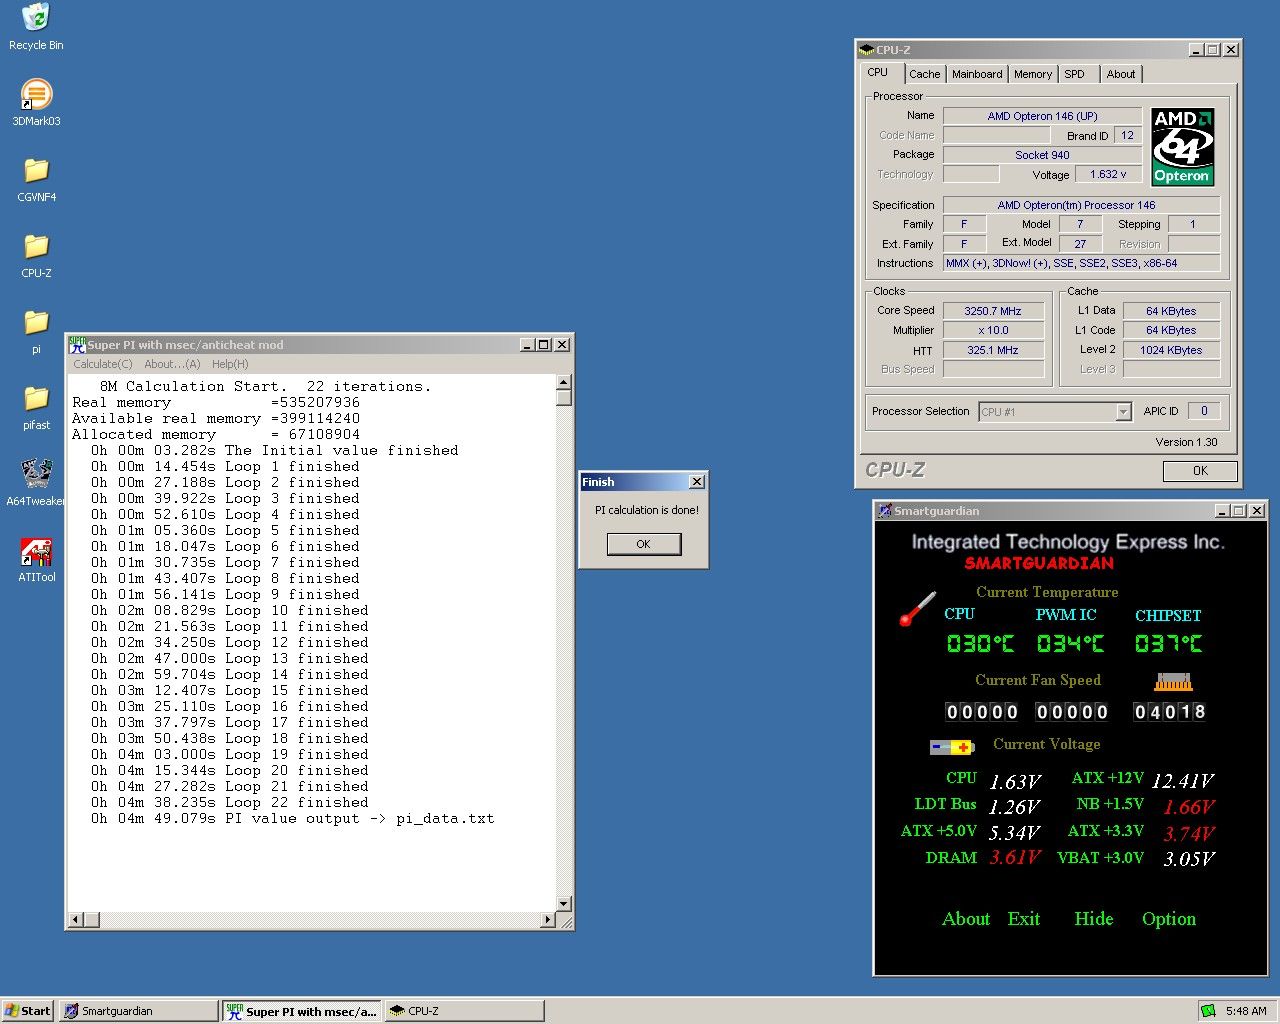Activate Super PI taskbar button
This screenshot has width=1280, height=1024.
302,1011
